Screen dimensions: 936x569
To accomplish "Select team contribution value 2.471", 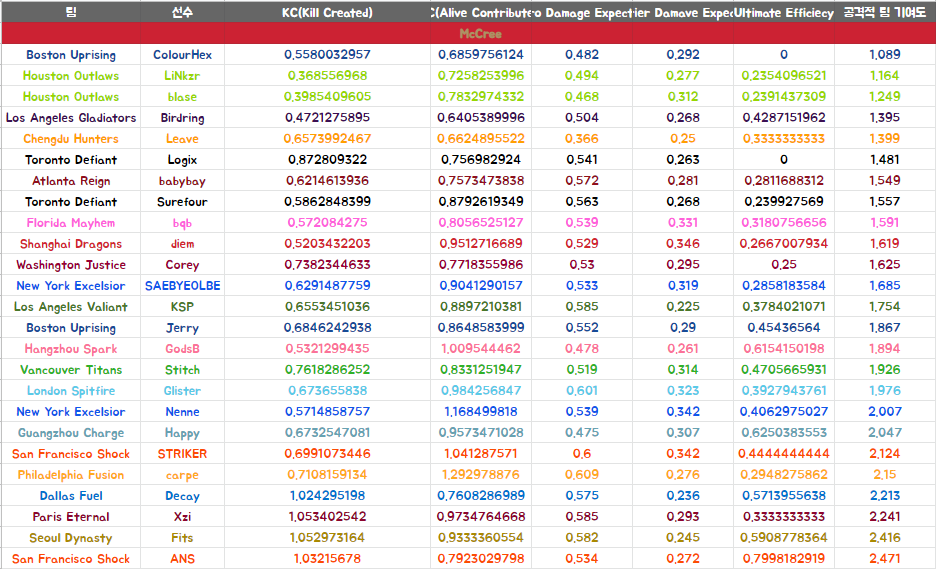I will [x=885, y=559].
